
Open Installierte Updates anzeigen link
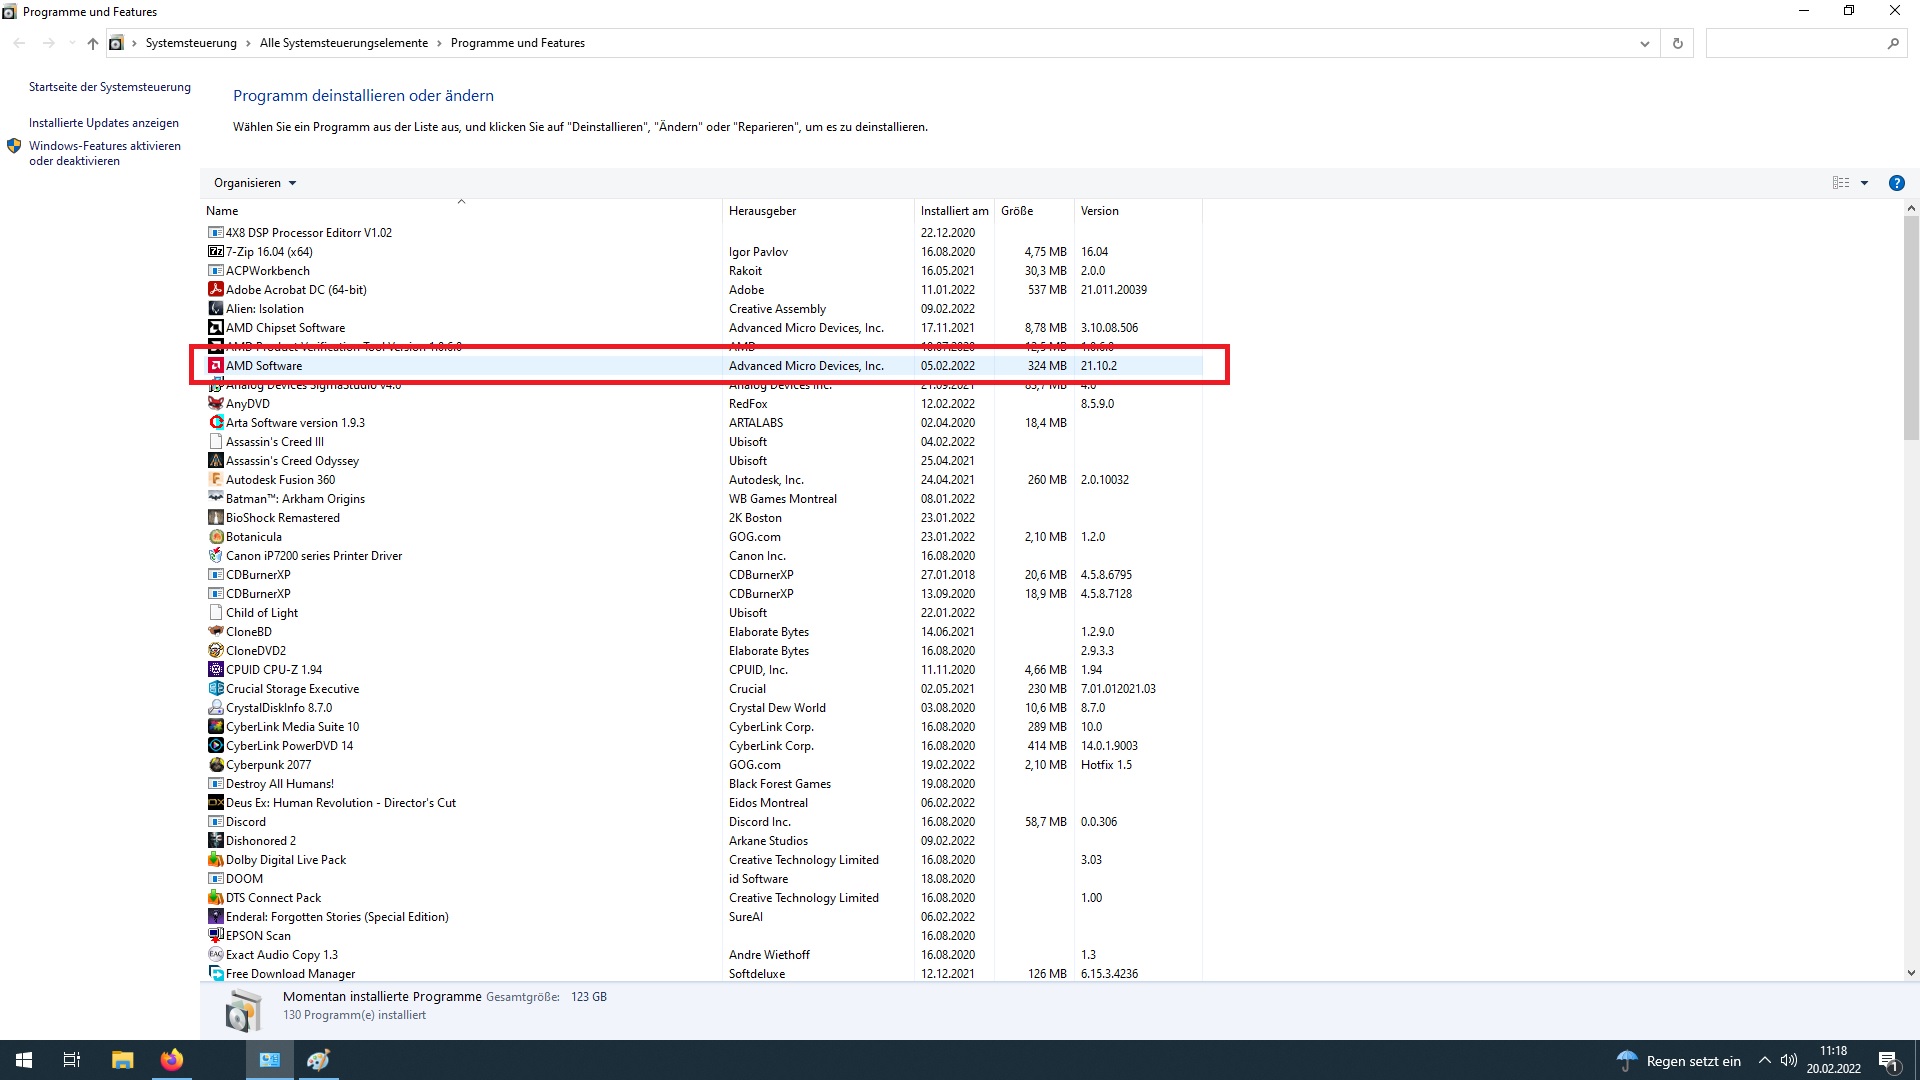click(104, 123)
